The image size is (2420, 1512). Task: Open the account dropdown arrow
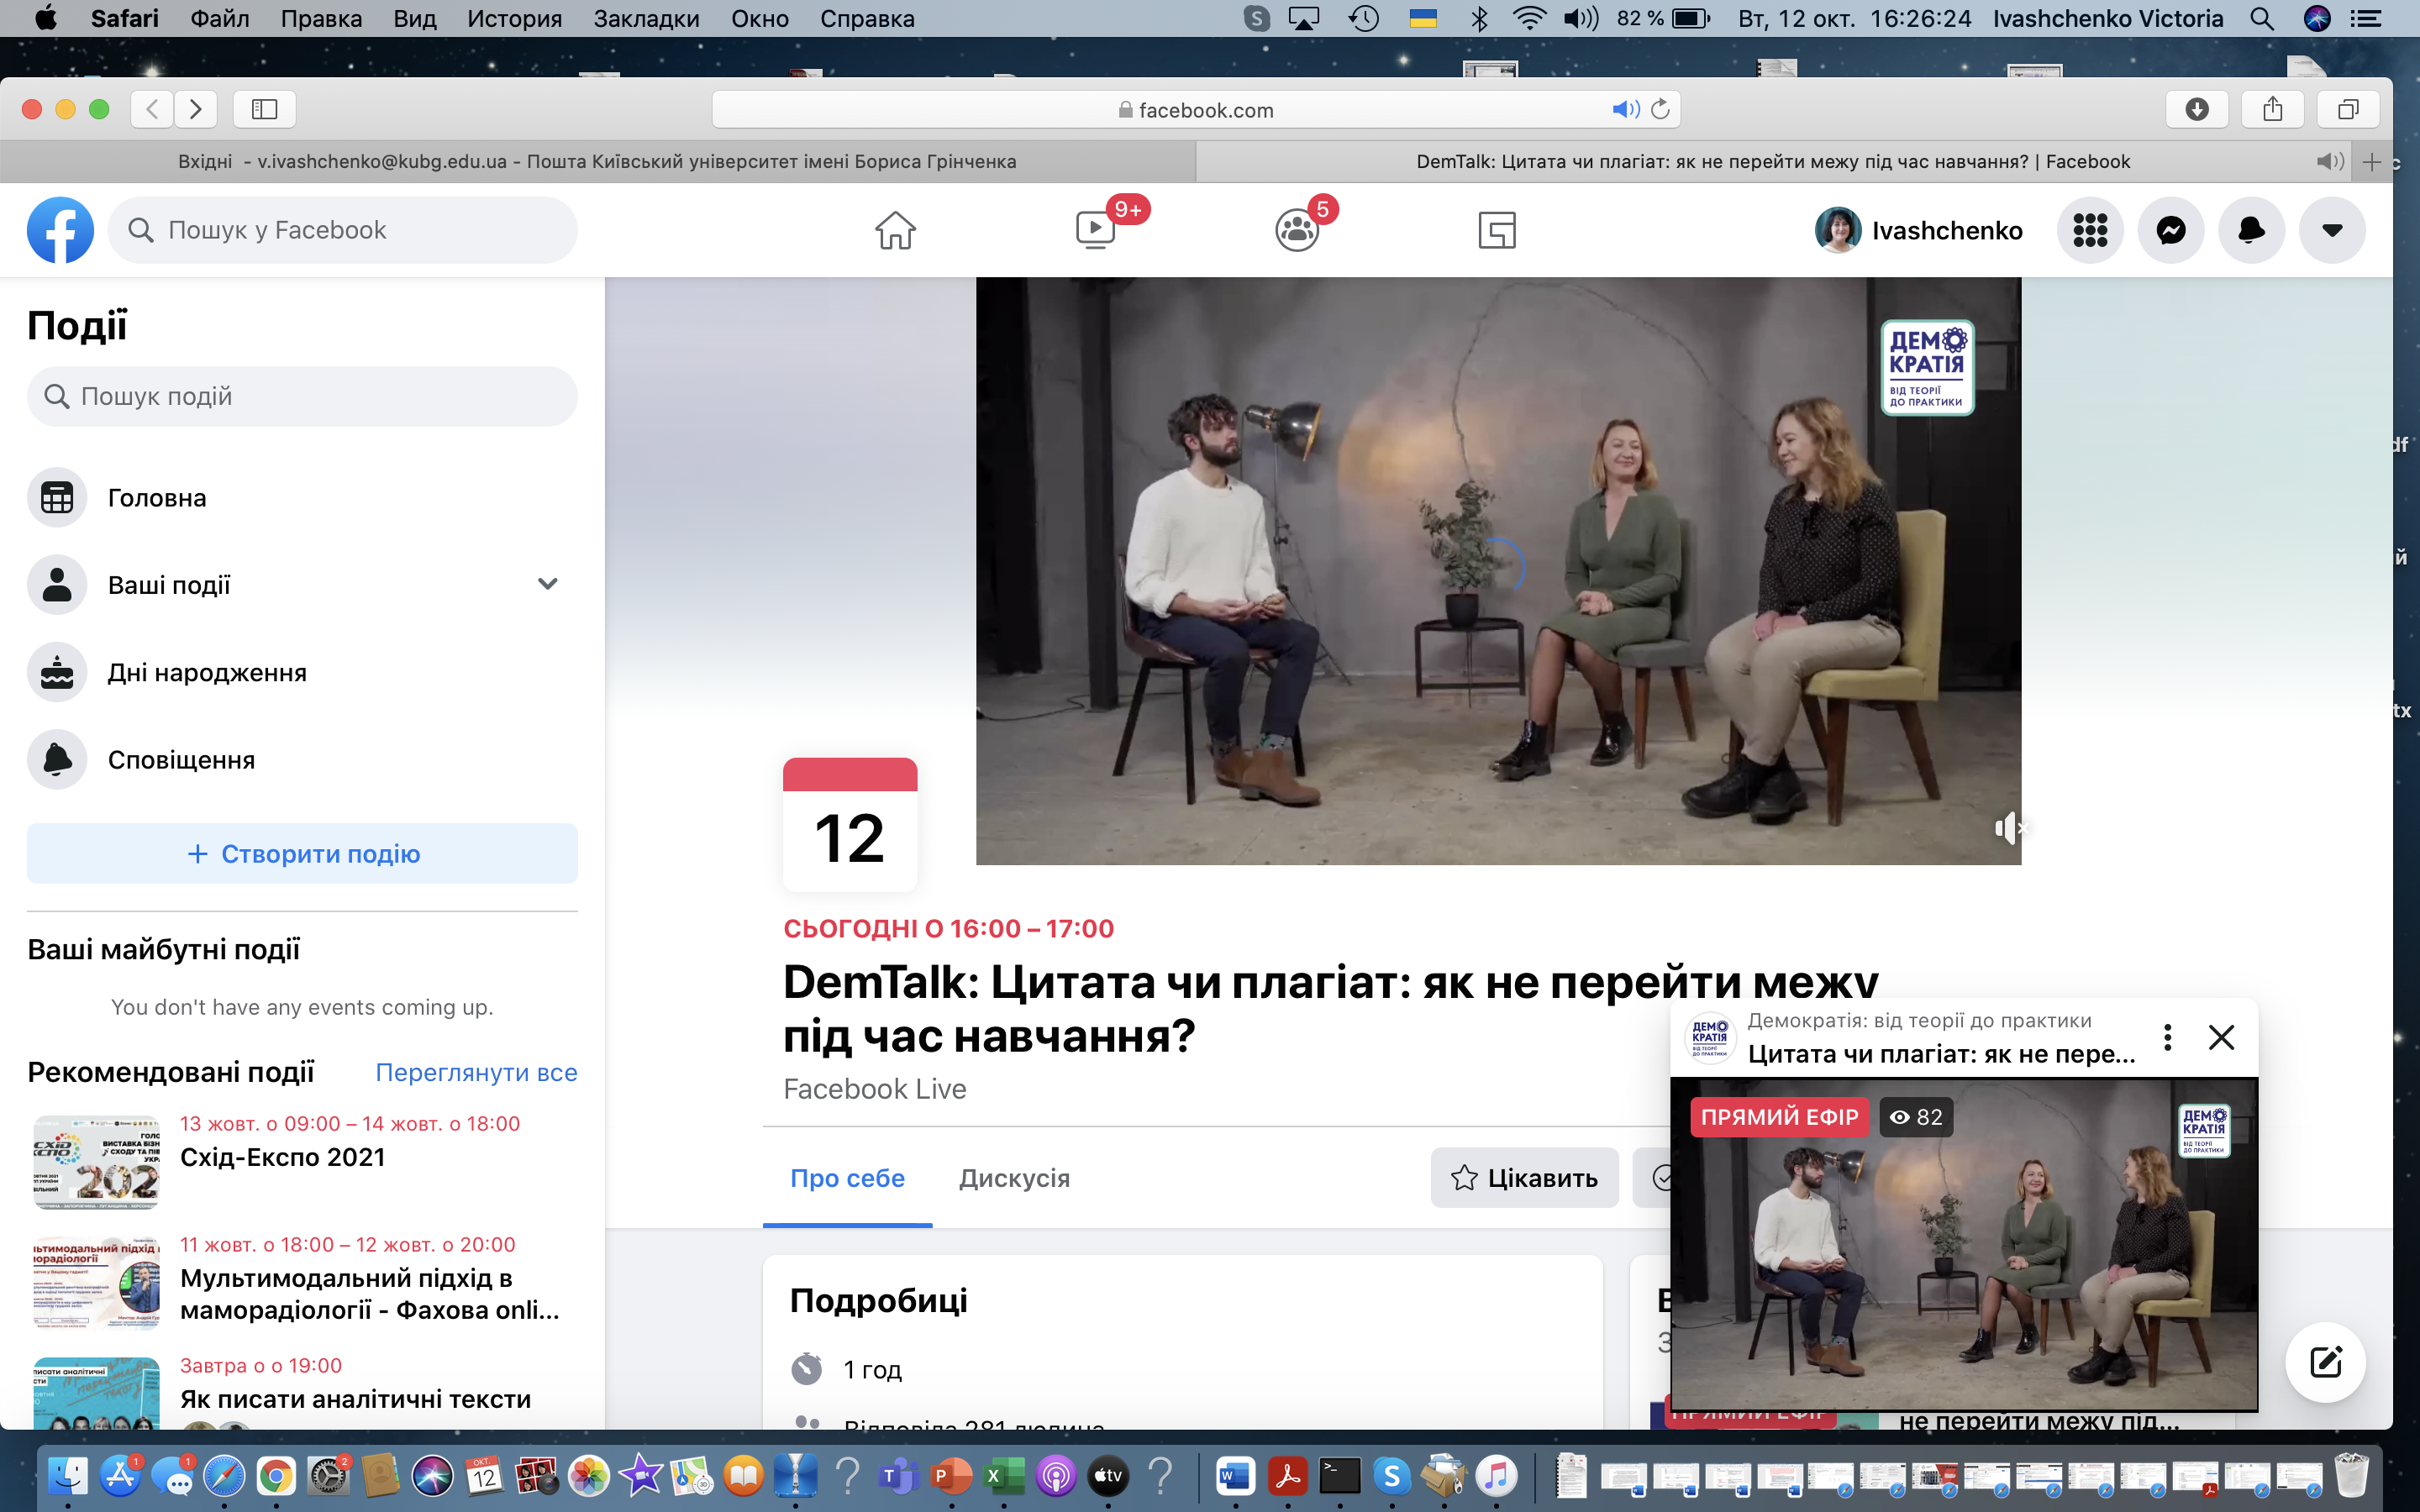[2332, 230]
